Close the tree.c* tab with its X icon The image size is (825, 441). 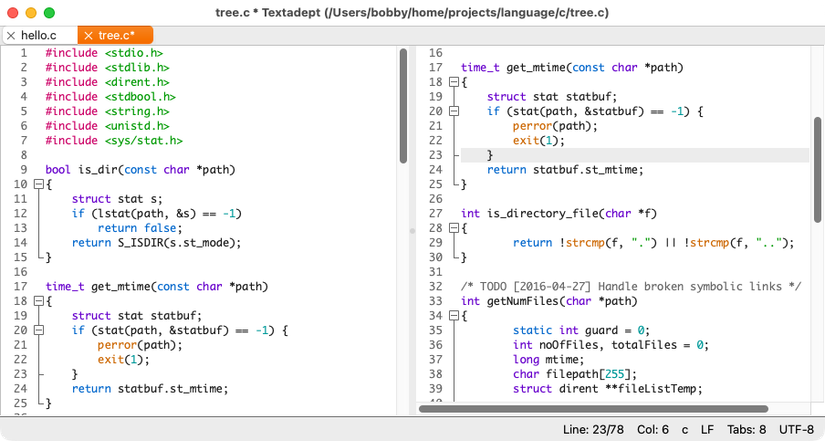88,36
